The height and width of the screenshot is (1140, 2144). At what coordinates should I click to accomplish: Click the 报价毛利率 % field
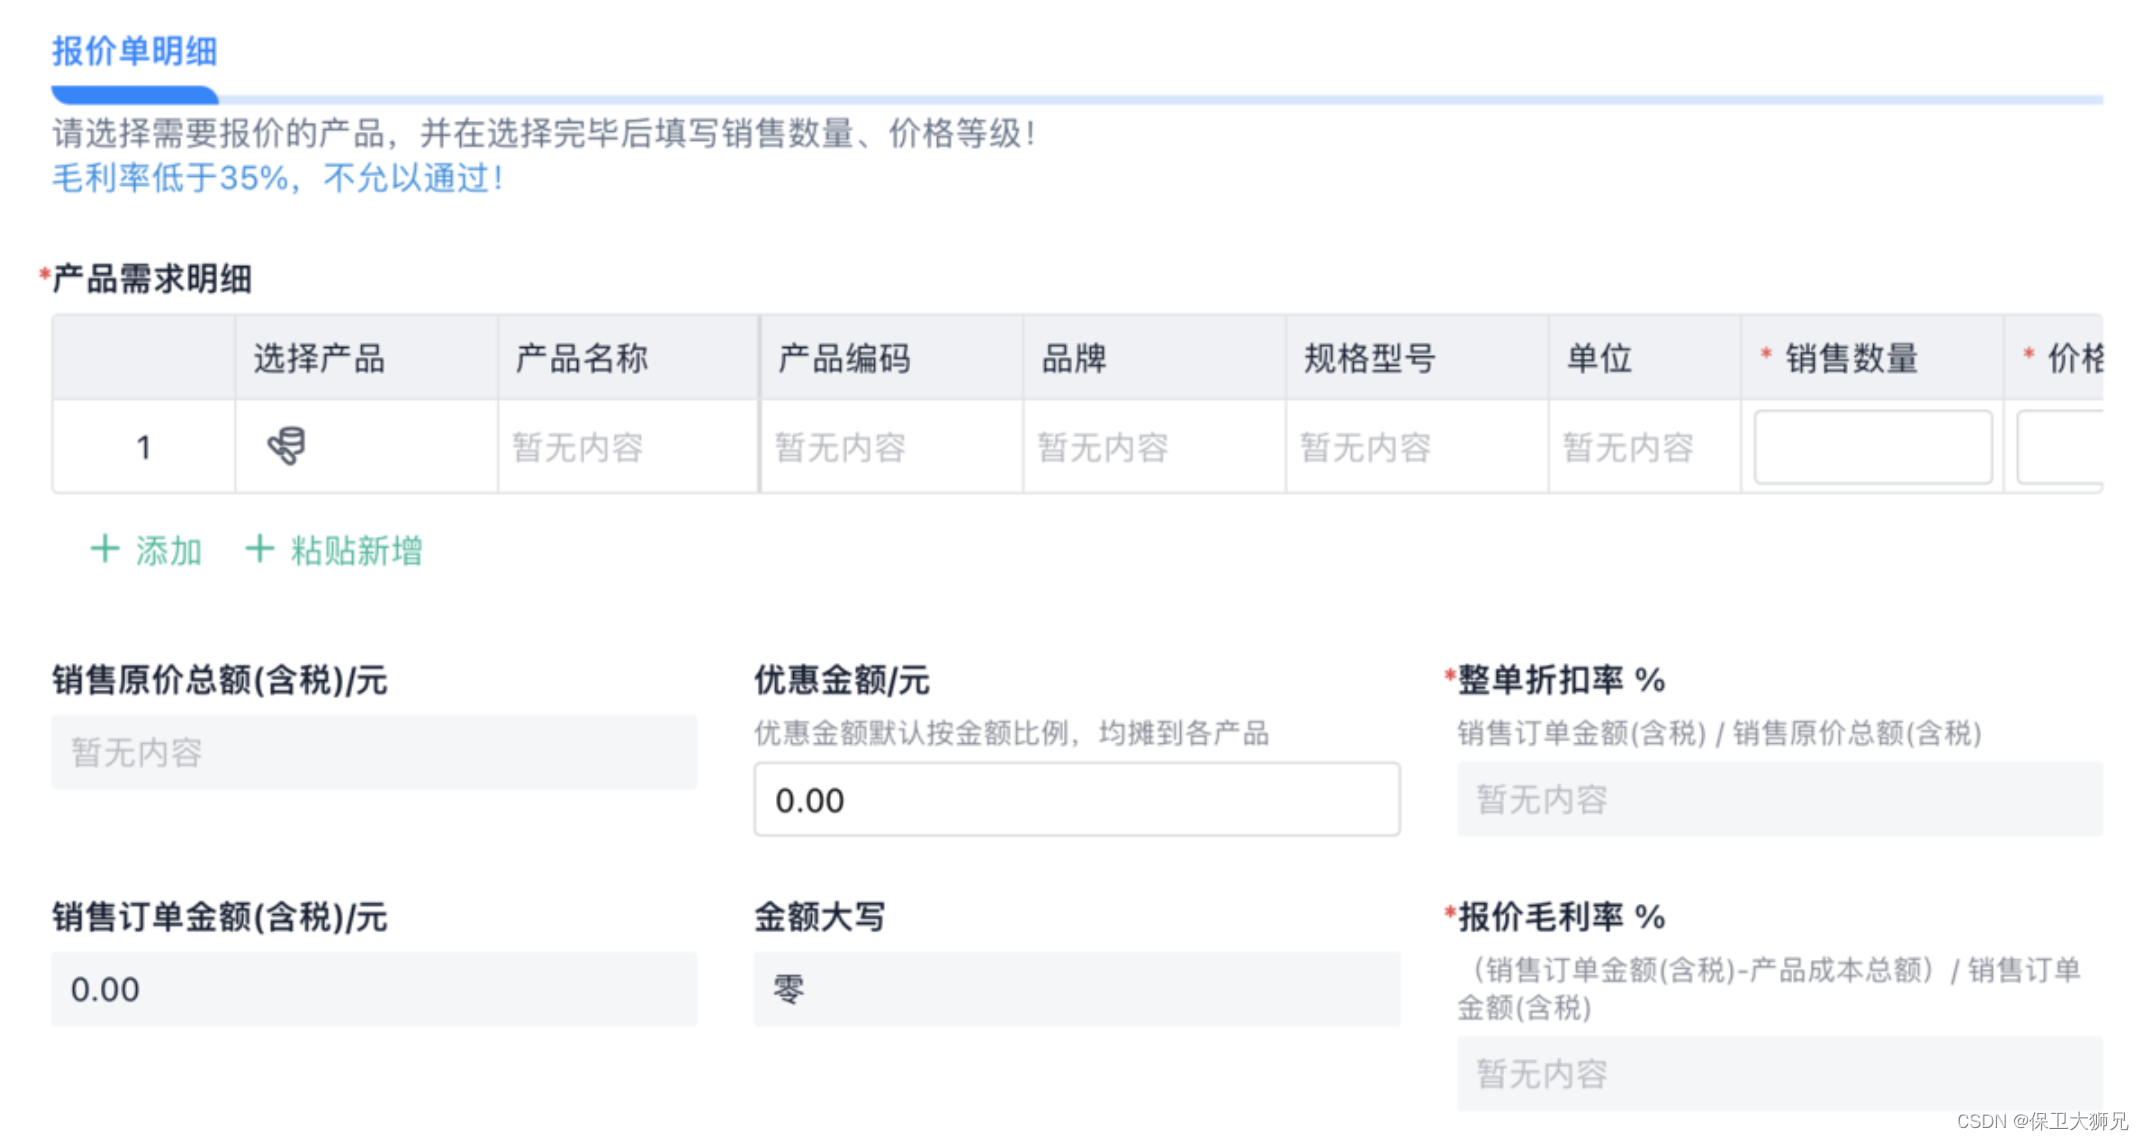(1779, 1073)
